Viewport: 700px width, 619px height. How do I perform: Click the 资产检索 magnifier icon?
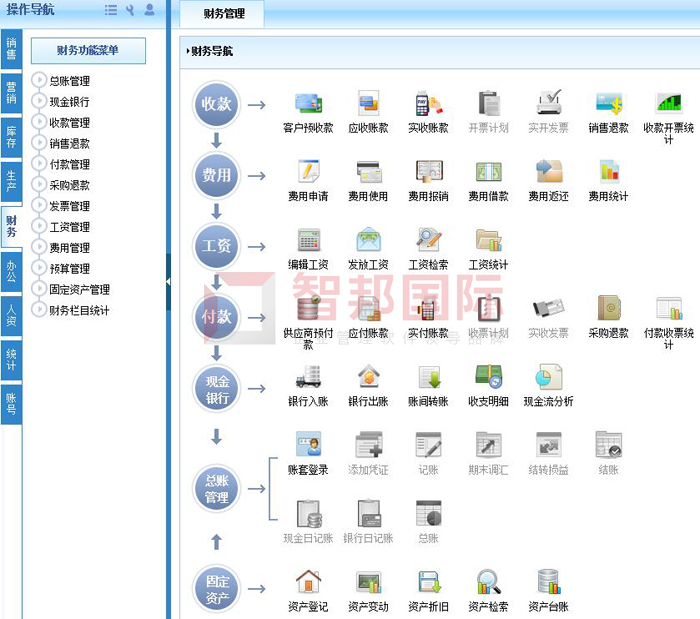coord(488,582)
